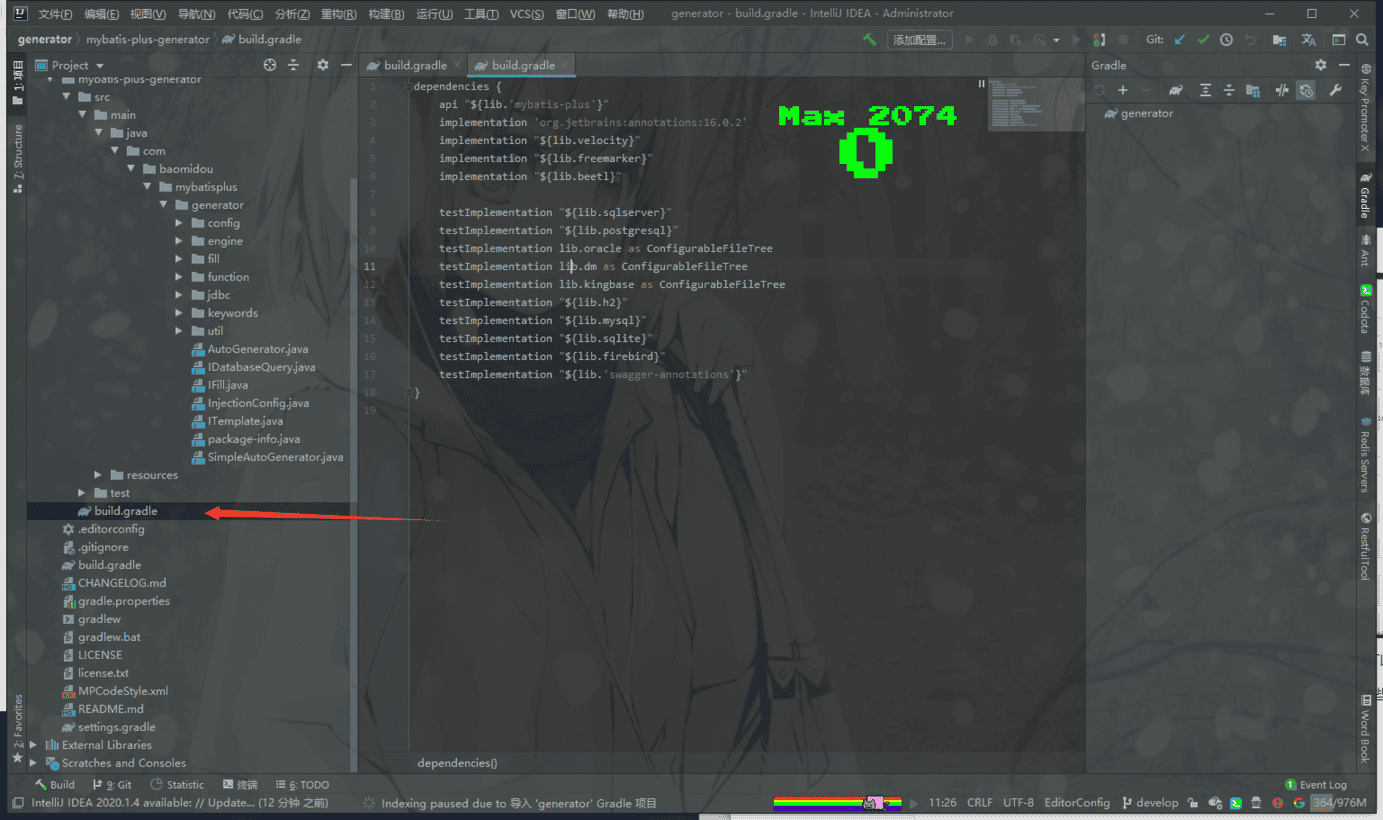Open Gradle build tool settings wrench

coord(1335,90)
